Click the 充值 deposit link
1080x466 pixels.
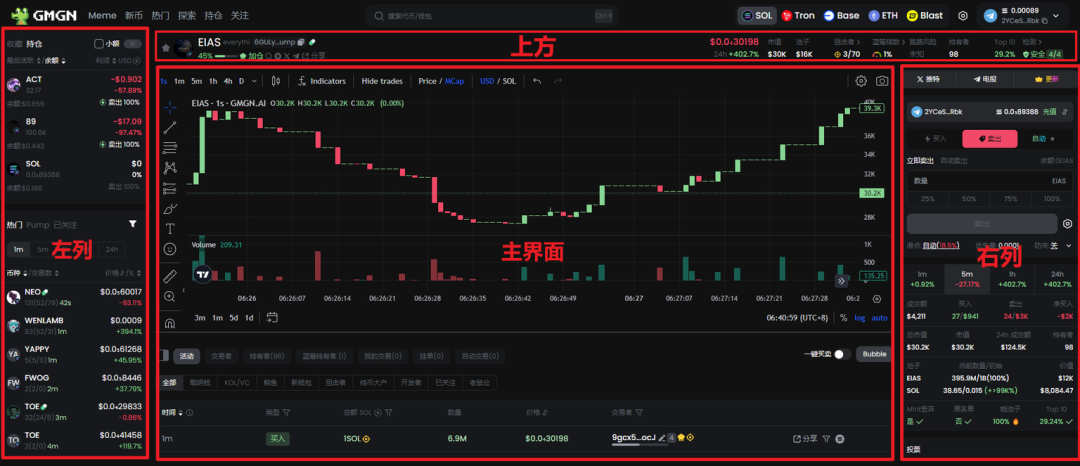pyautogui.click(x=1049, y=111)
